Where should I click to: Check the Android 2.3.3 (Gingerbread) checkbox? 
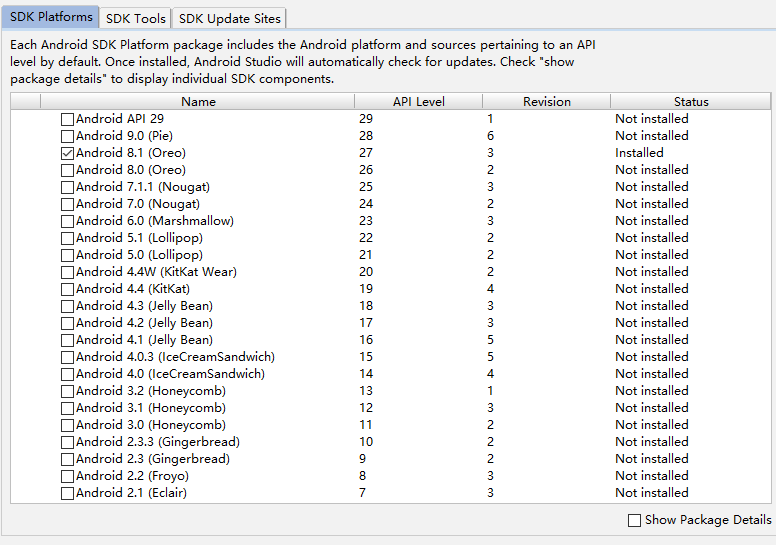coord(67,442)
